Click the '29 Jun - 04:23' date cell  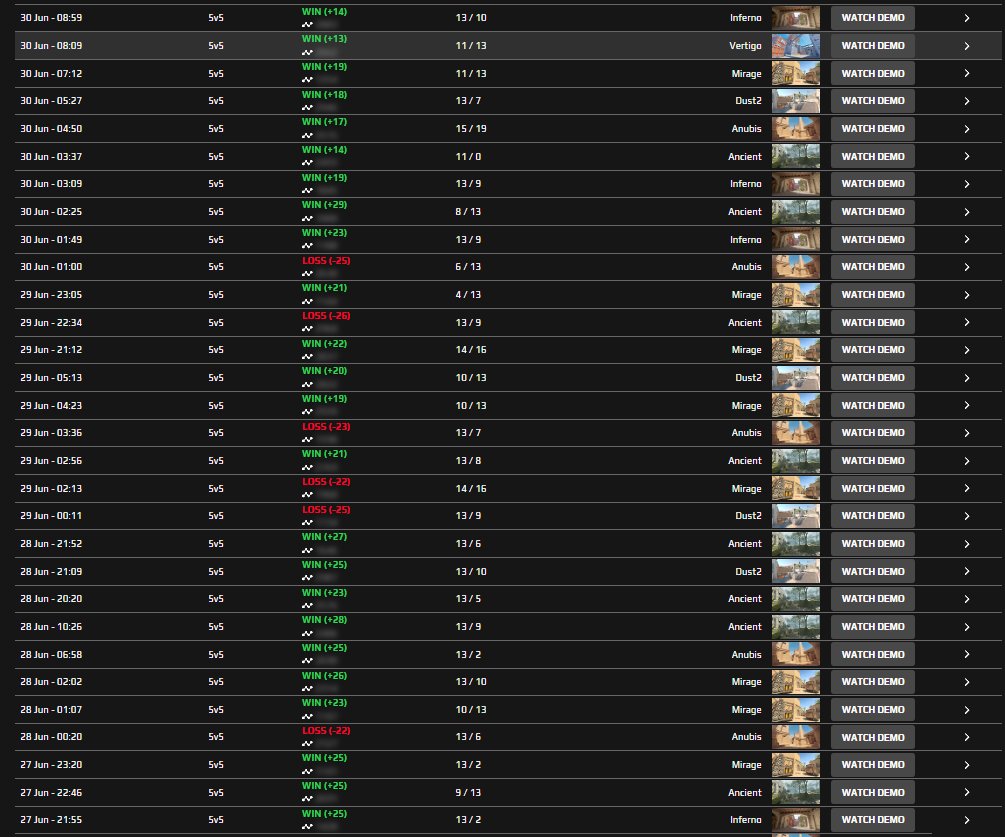tap(51, 406)
